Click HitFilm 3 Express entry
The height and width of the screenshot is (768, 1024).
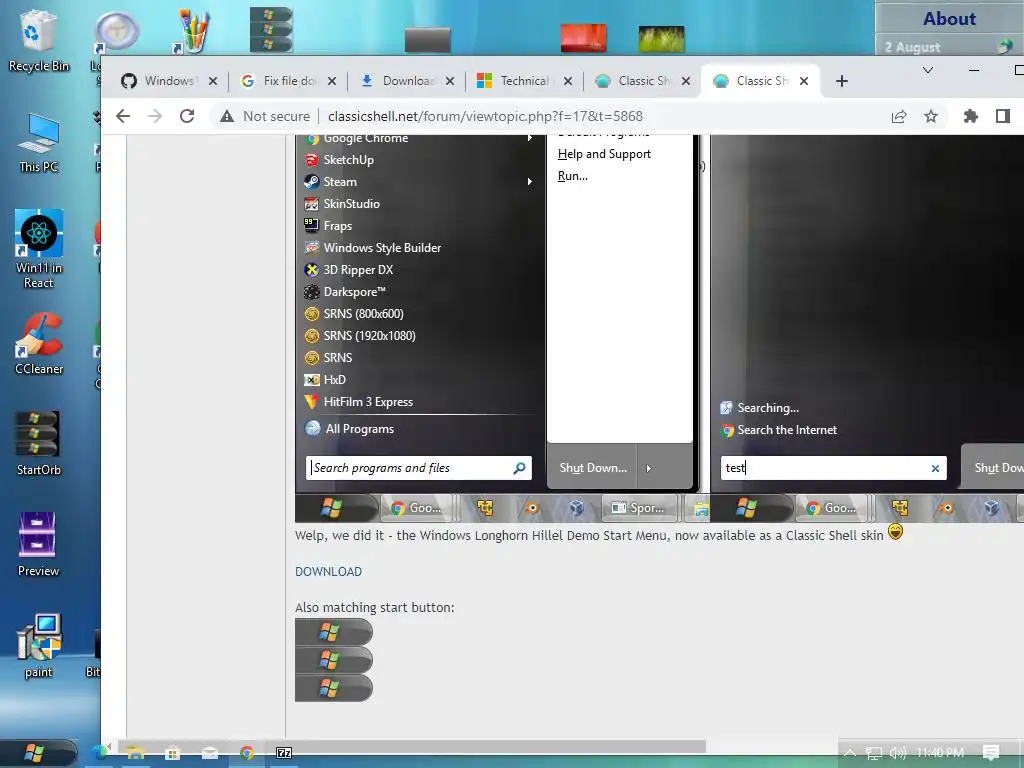[x=368, y=402]
